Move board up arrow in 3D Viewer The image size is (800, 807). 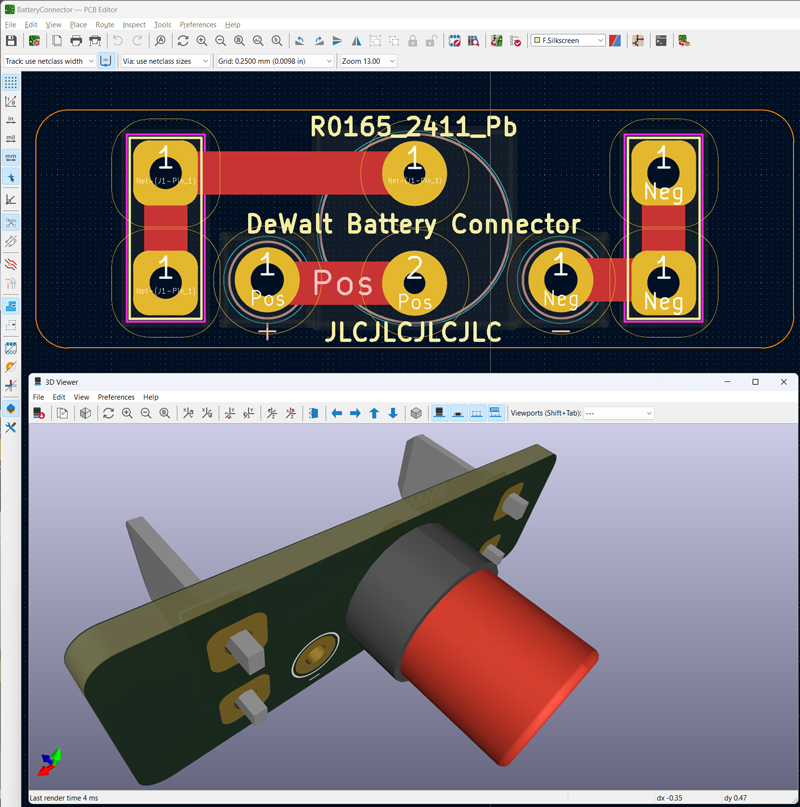click(x=374, y=413)
